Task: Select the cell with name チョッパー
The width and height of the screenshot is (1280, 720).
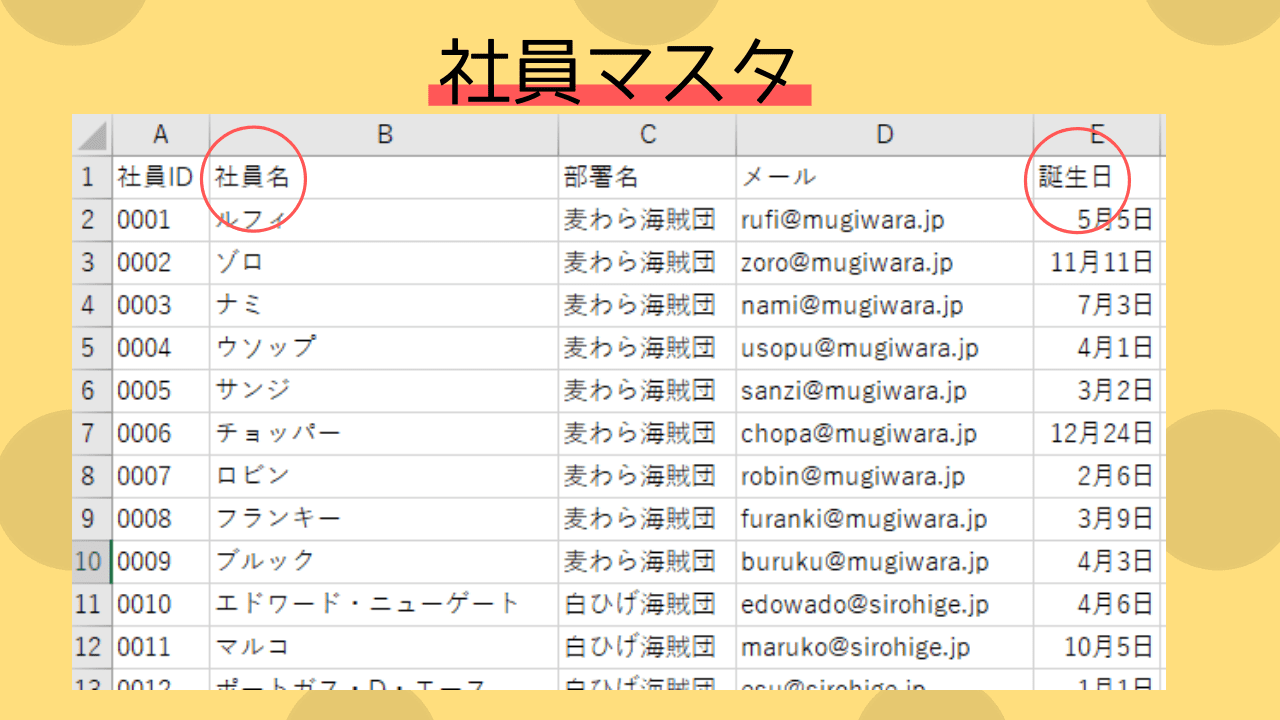Action: pyautogui.click(x=279, y=434)
